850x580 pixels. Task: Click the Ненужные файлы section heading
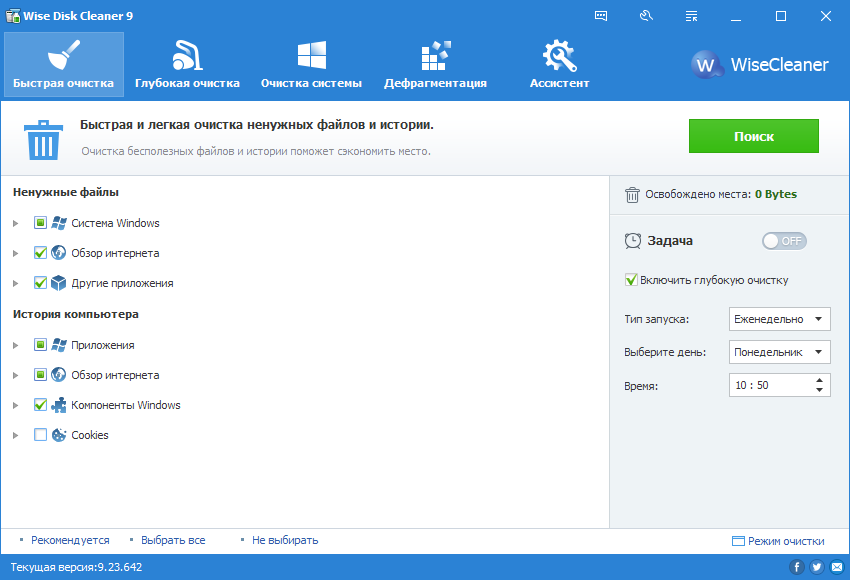pos(66,192)
